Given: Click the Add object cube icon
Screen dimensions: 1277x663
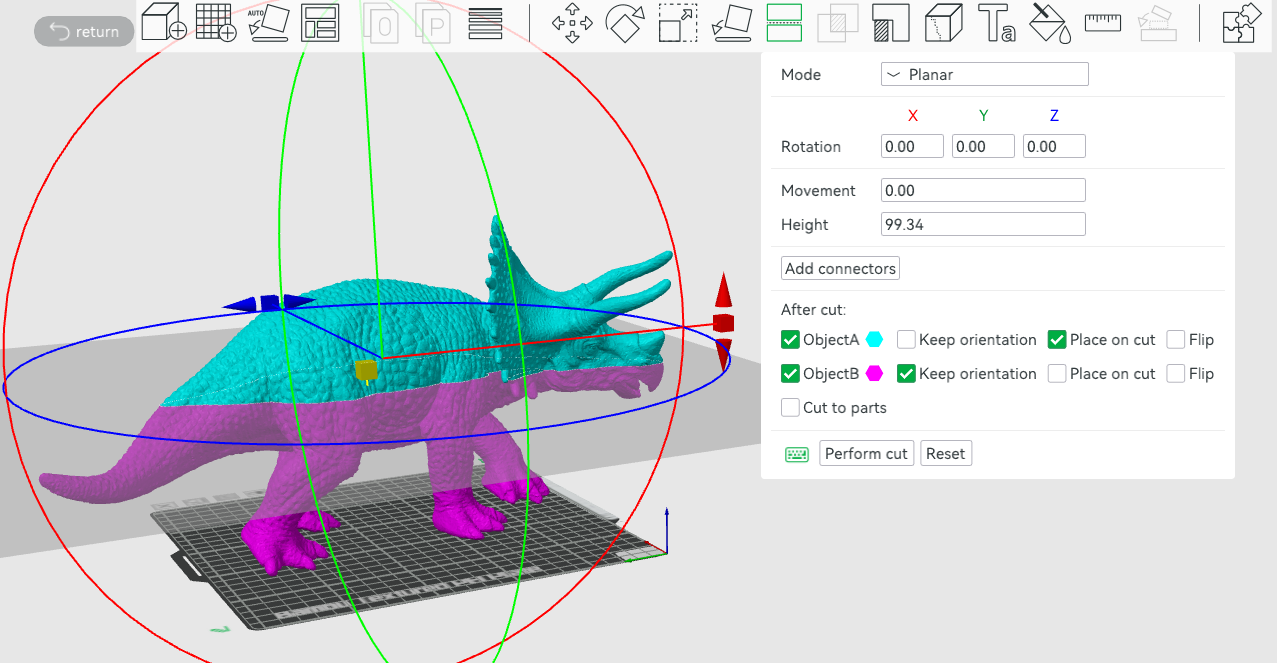Looking at the screenshot, I should [x=163, y=22].
